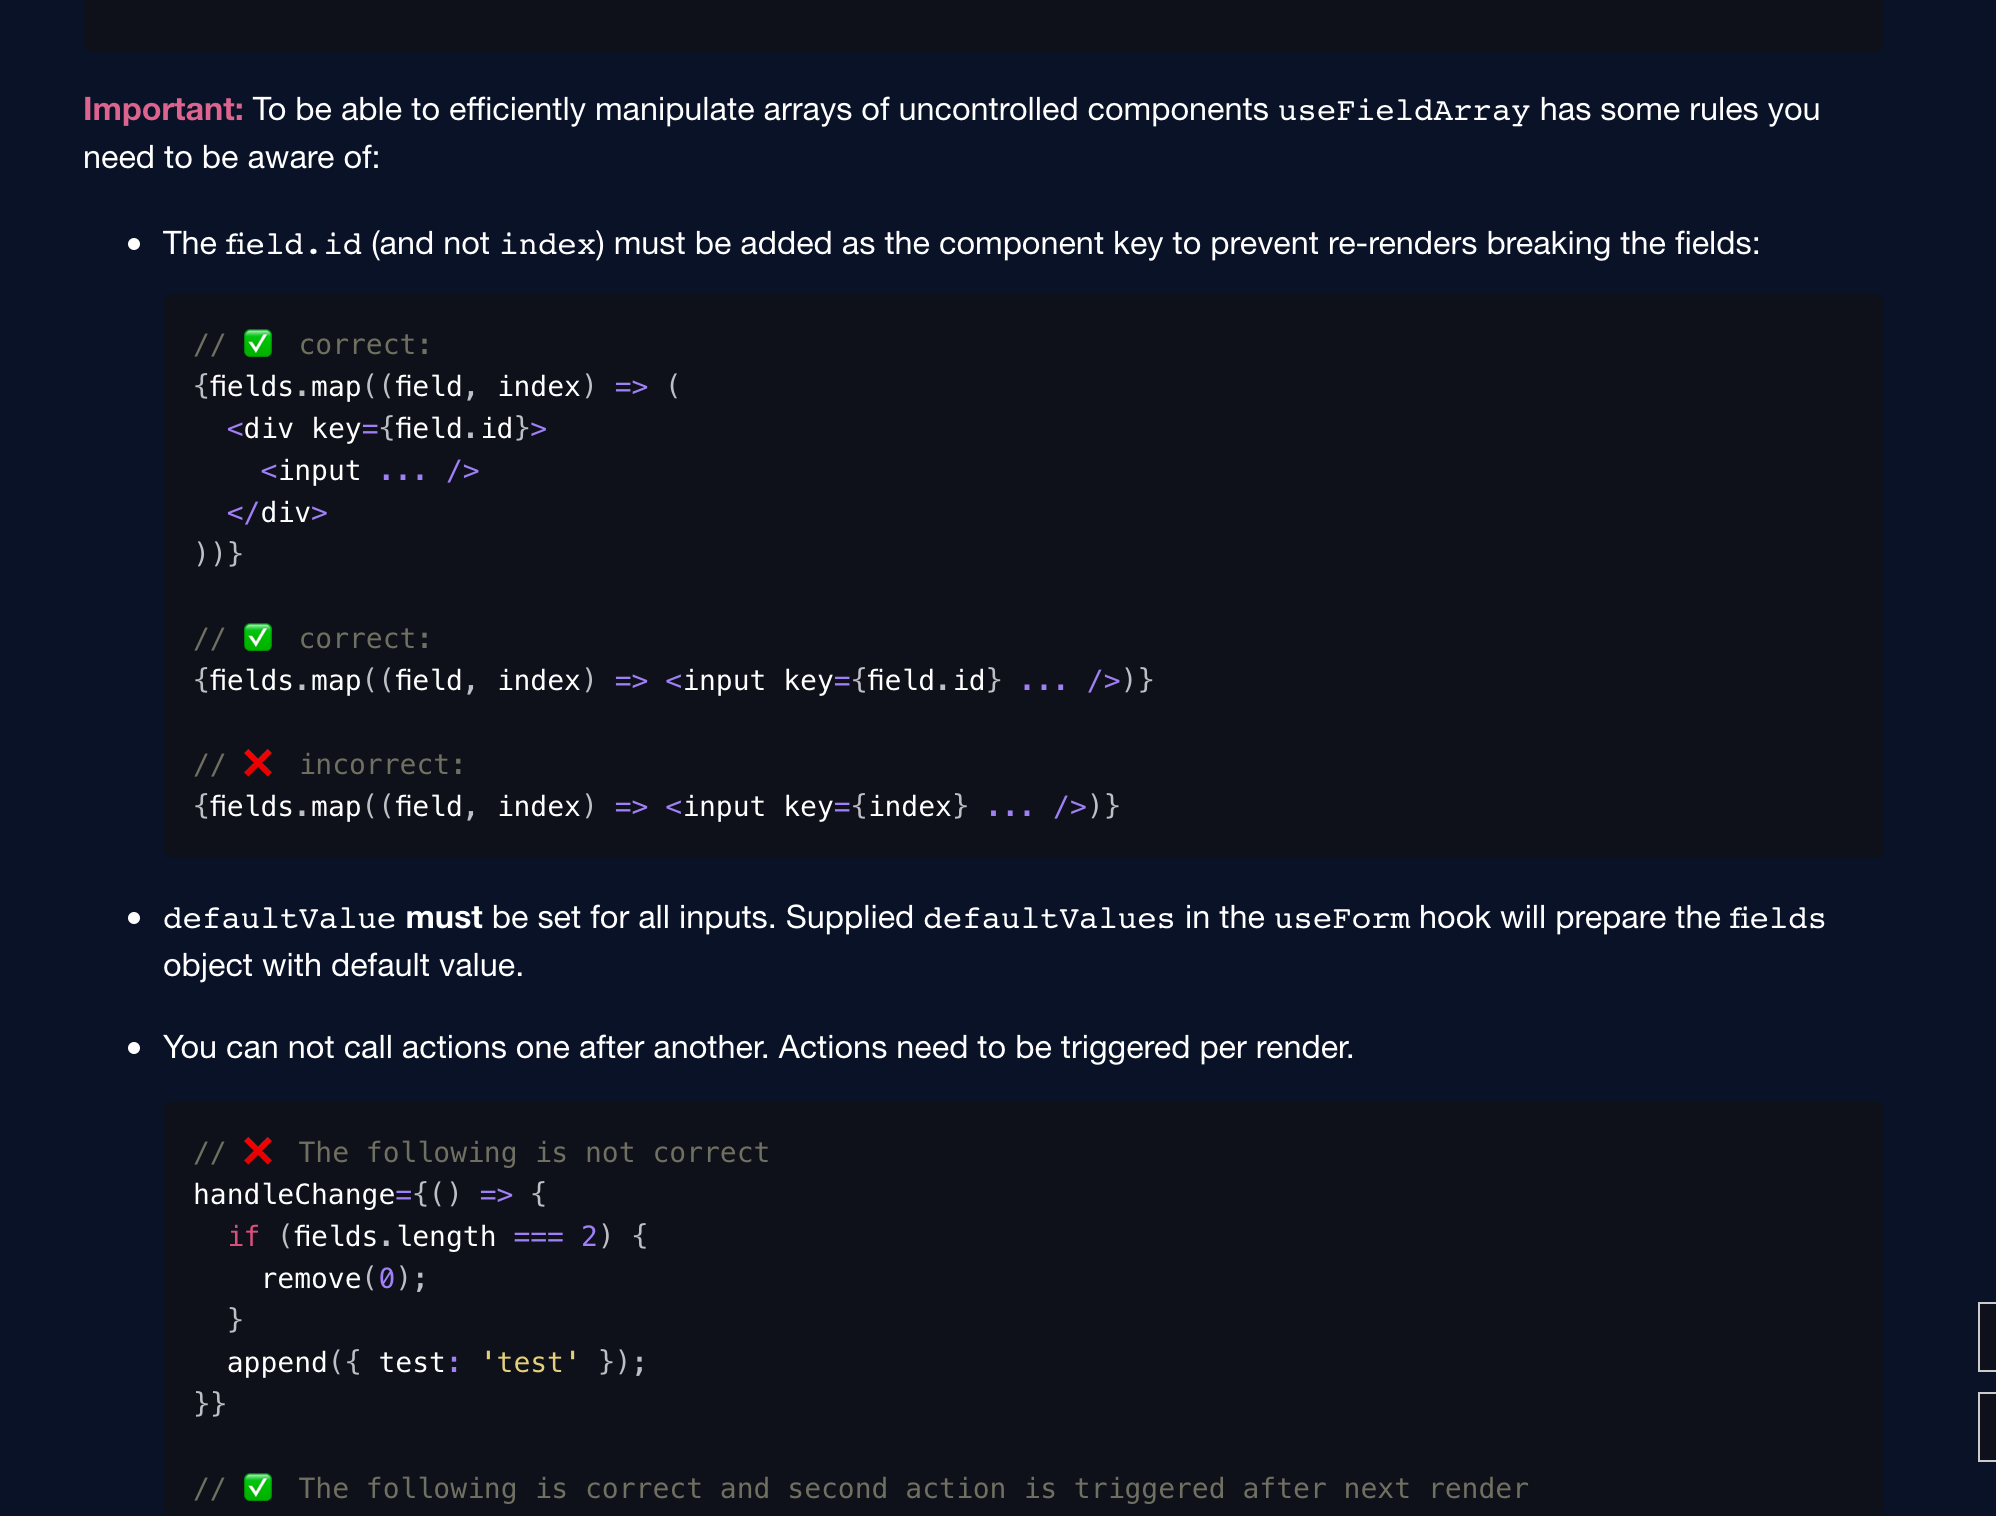
Task: Click the red X beside 'incorrect:'
Action: coord(258,764)
